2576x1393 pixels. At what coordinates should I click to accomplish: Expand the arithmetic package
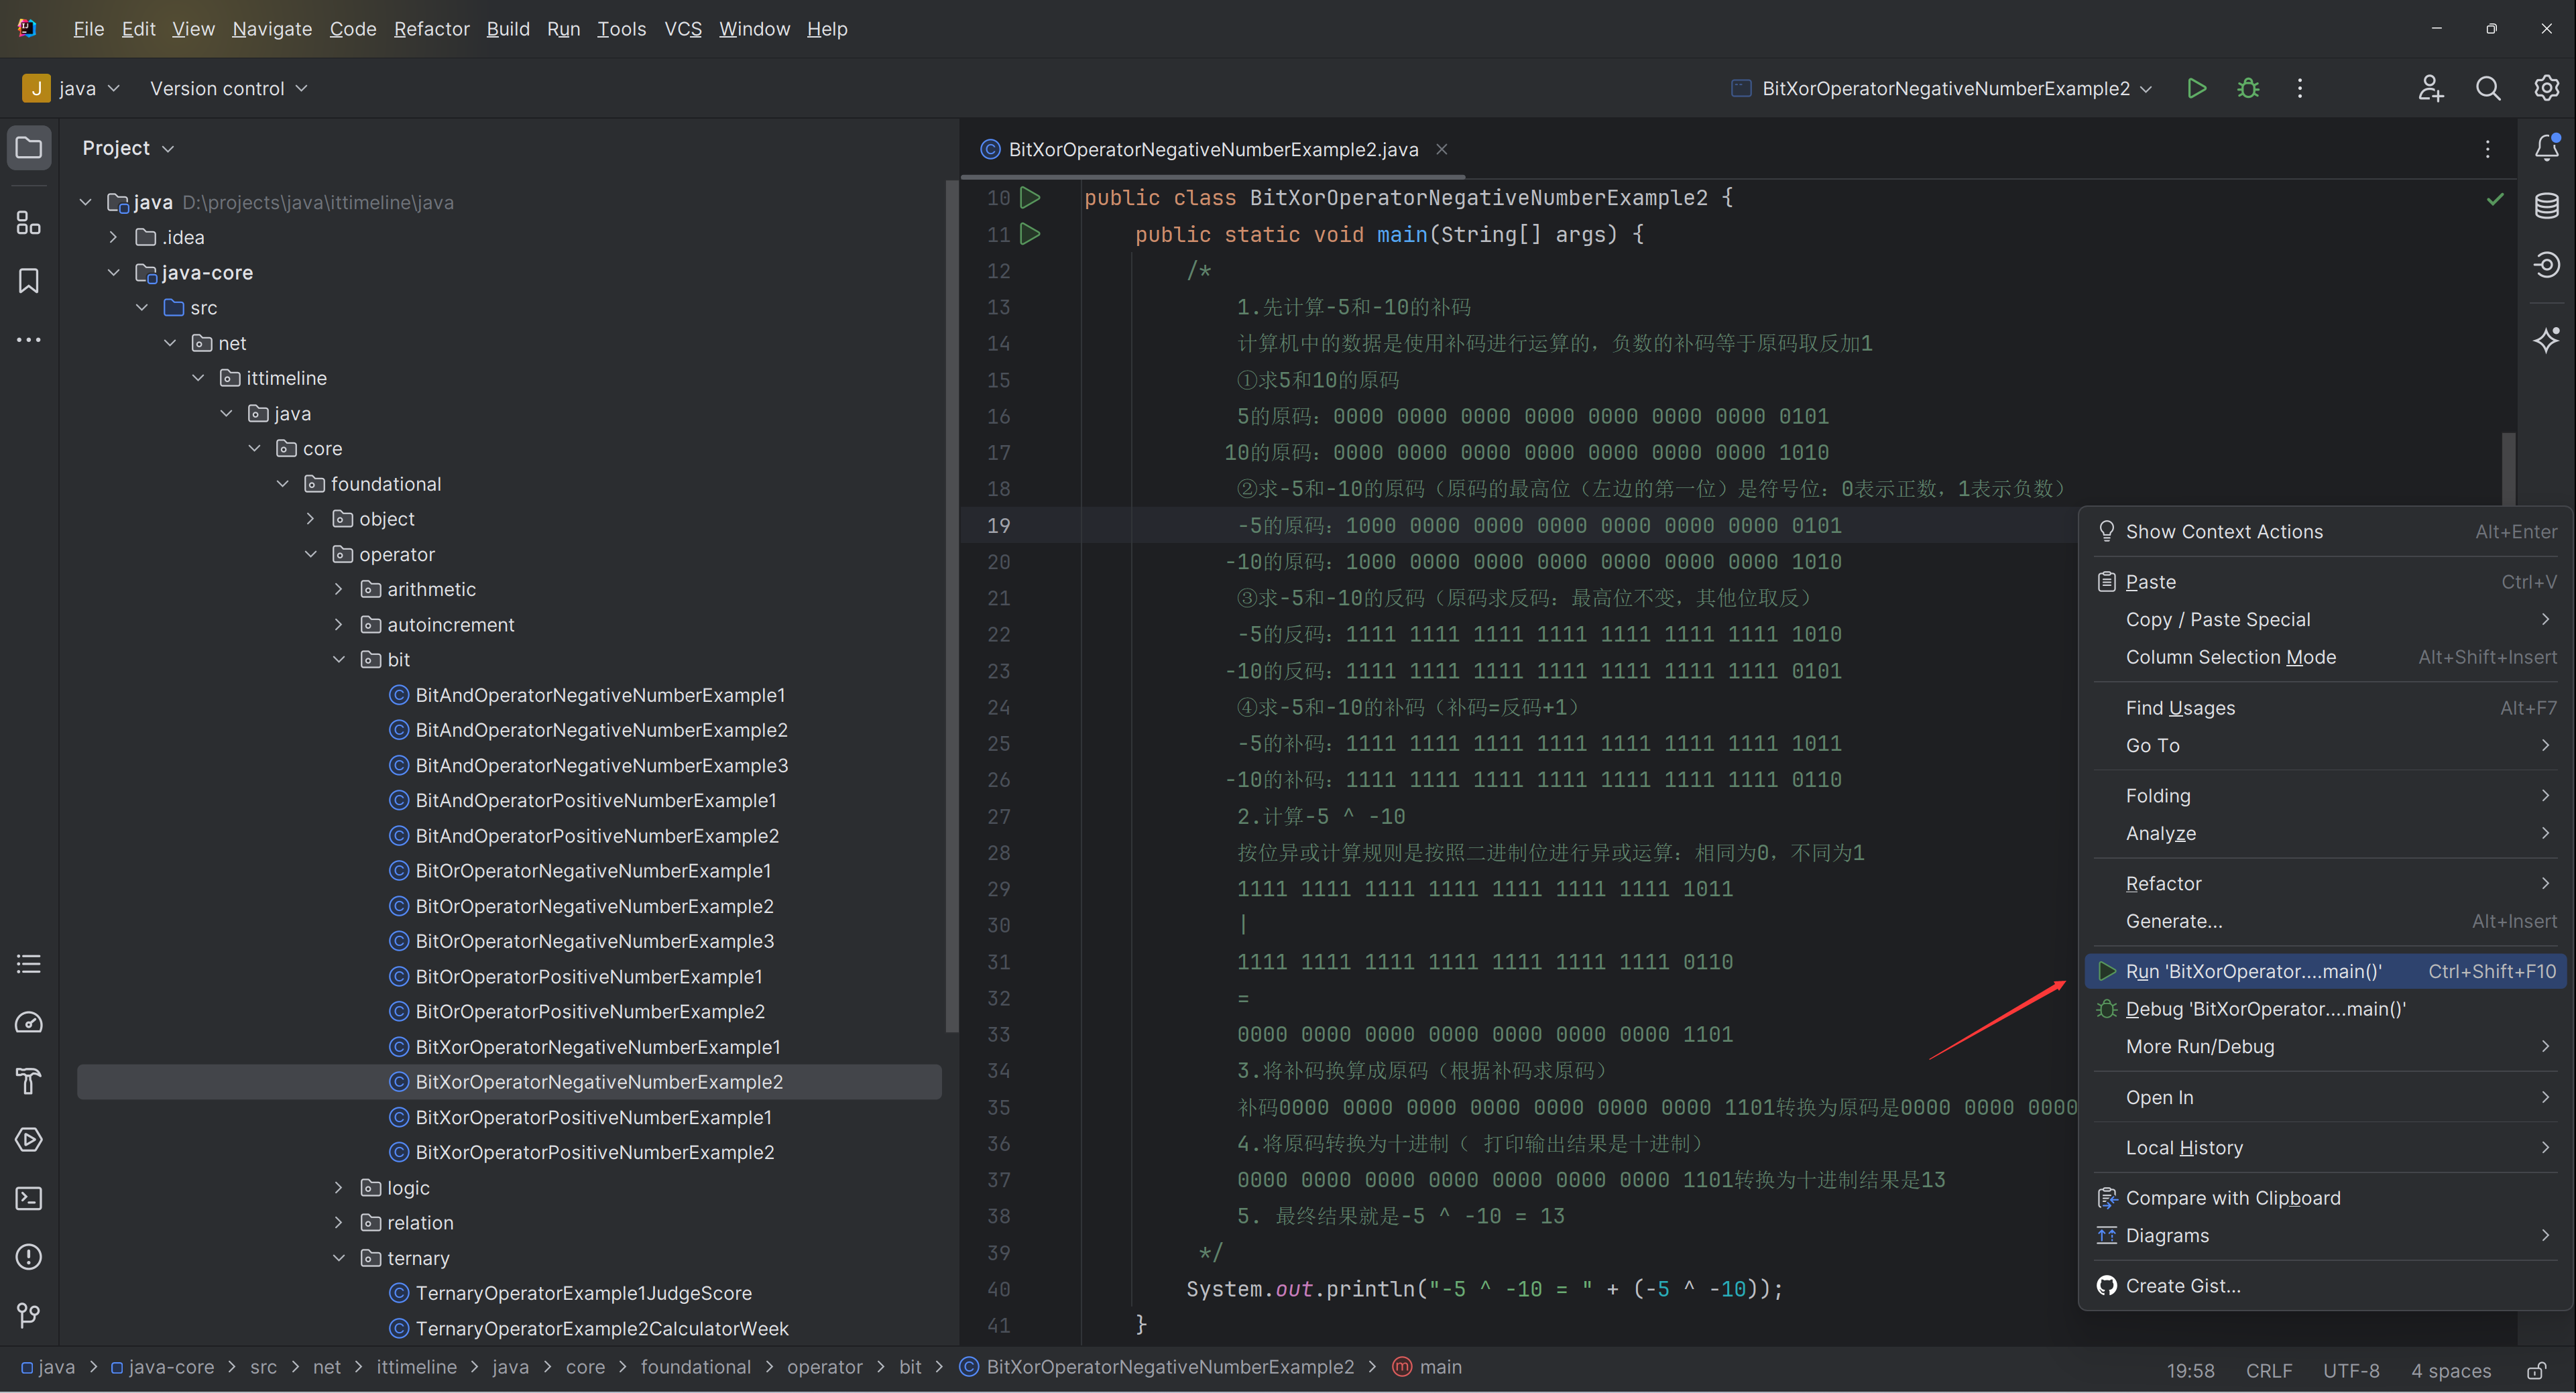[338, 589]
